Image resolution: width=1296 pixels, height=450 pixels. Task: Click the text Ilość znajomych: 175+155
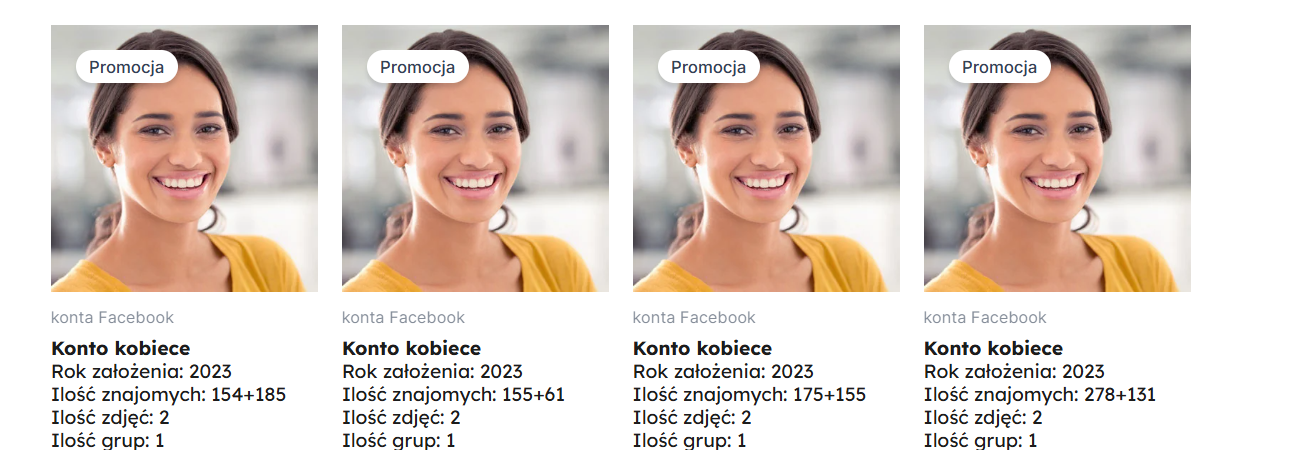(749, 395)
